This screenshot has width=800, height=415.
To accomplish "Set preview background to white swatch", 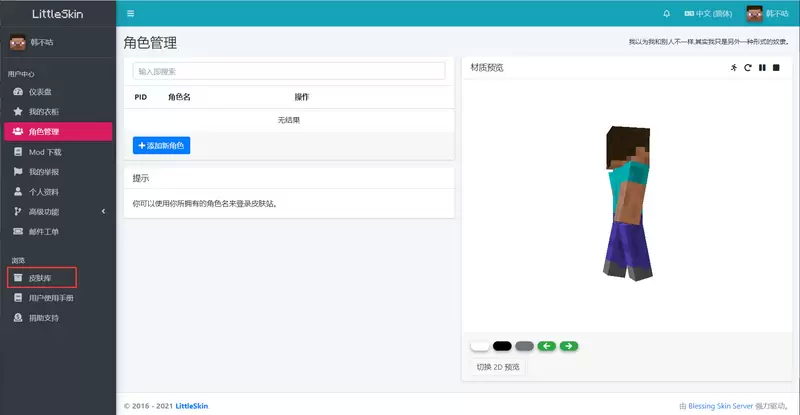I will (480, 346).
